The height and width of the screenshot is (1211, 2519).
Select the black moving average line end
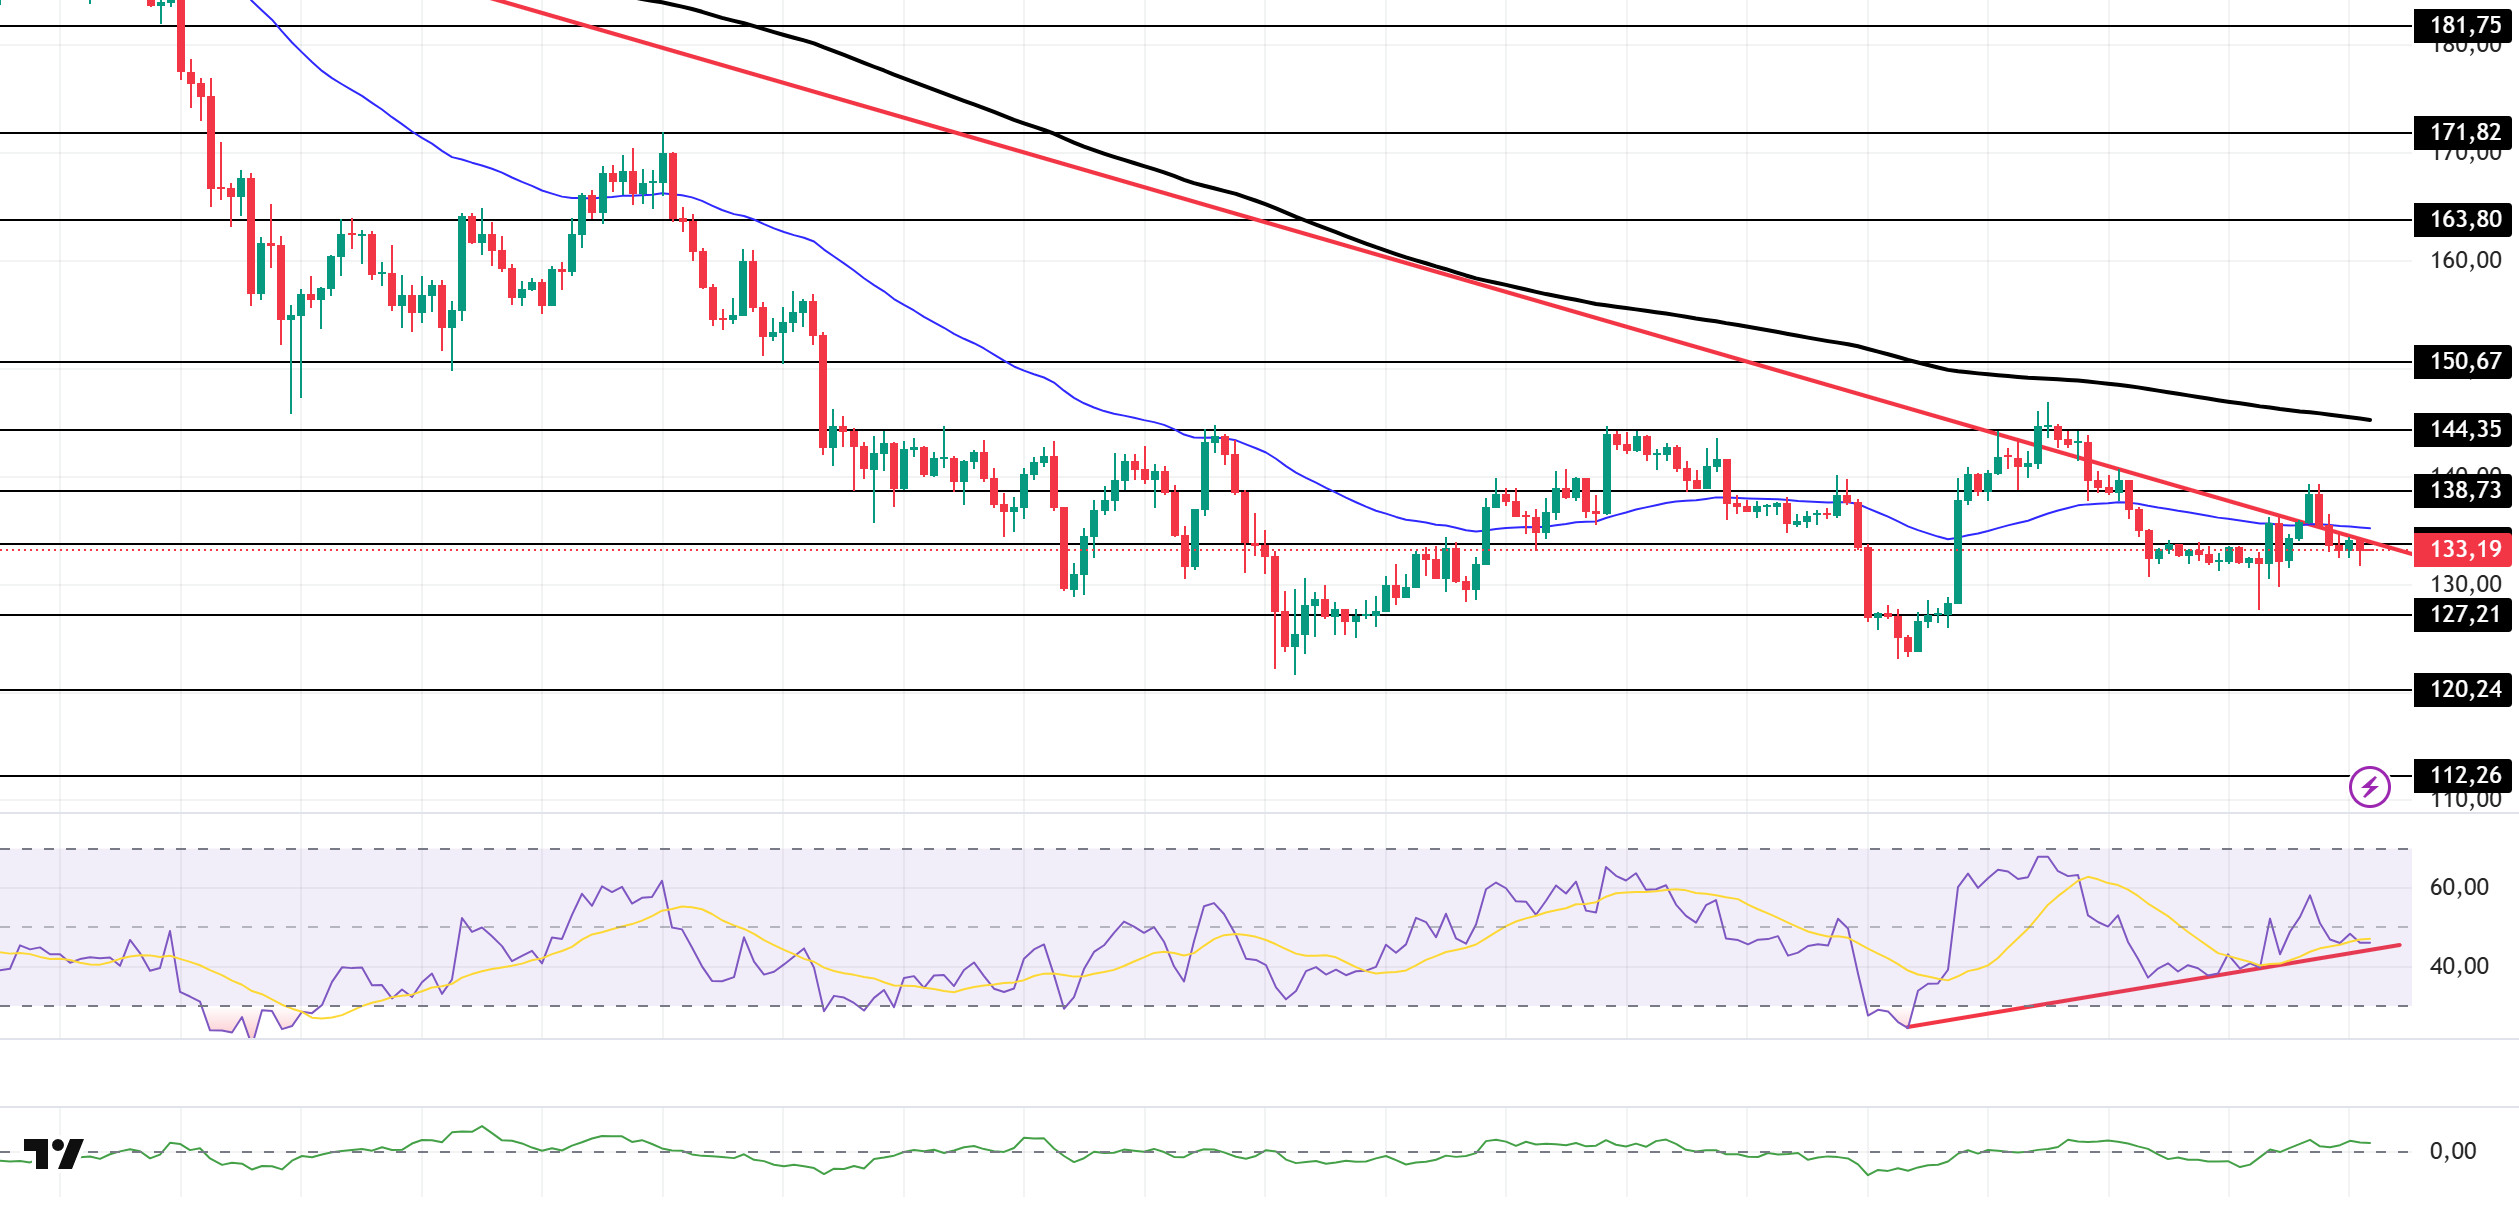tap(2366, 419)
